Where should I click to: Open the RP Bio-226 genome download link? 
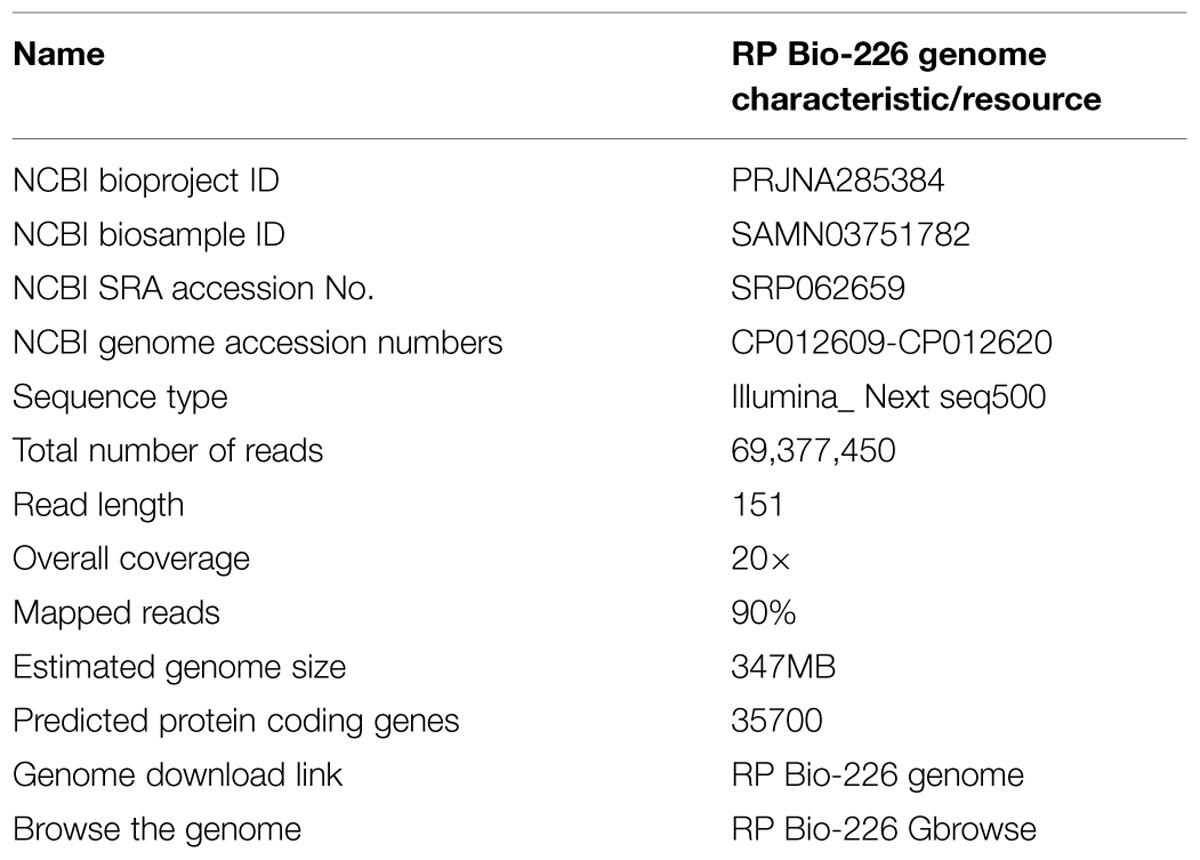(878, 775)
